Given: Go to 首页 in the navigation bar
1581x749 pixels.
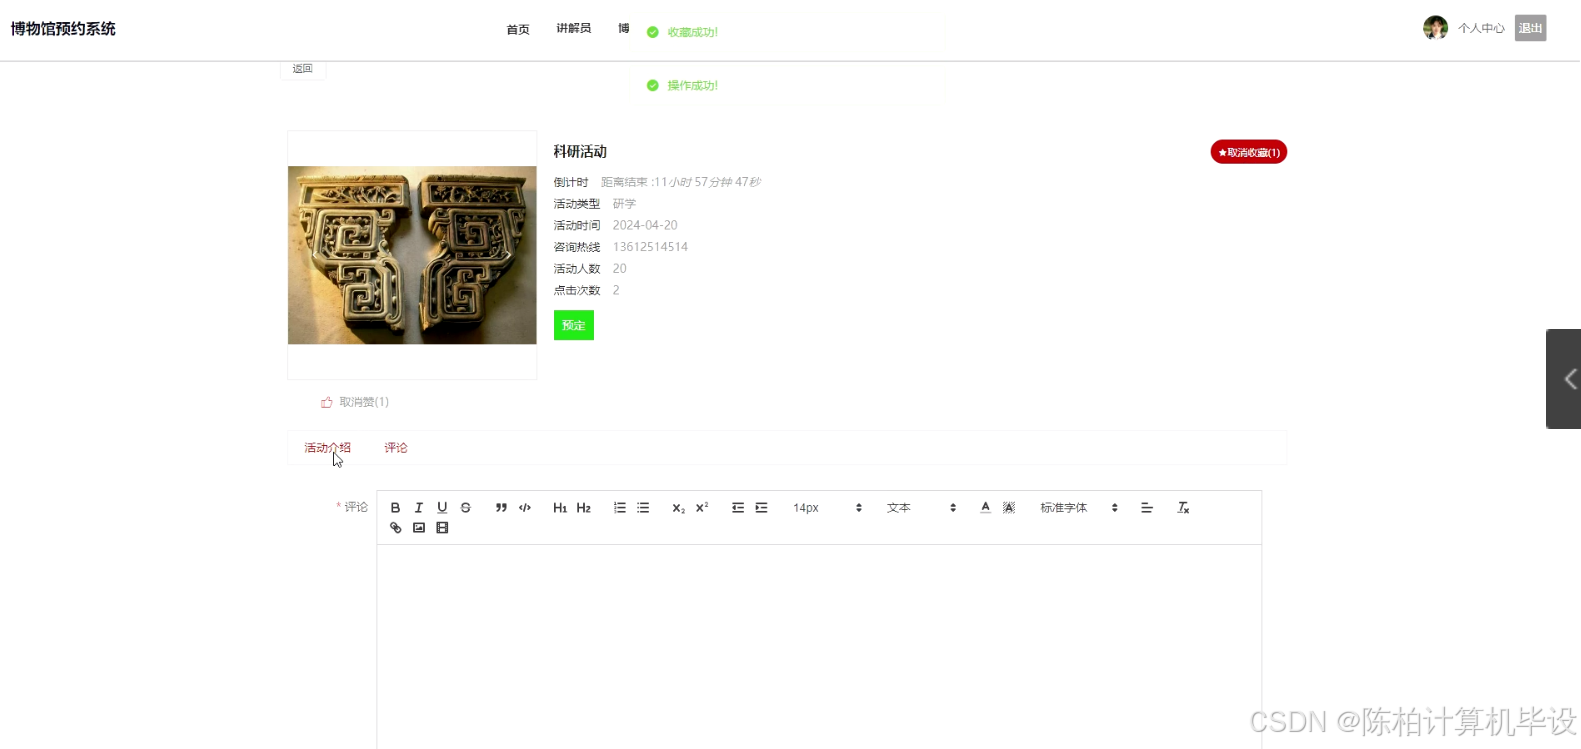Looking at the screenshot, I should coord(518,30).
